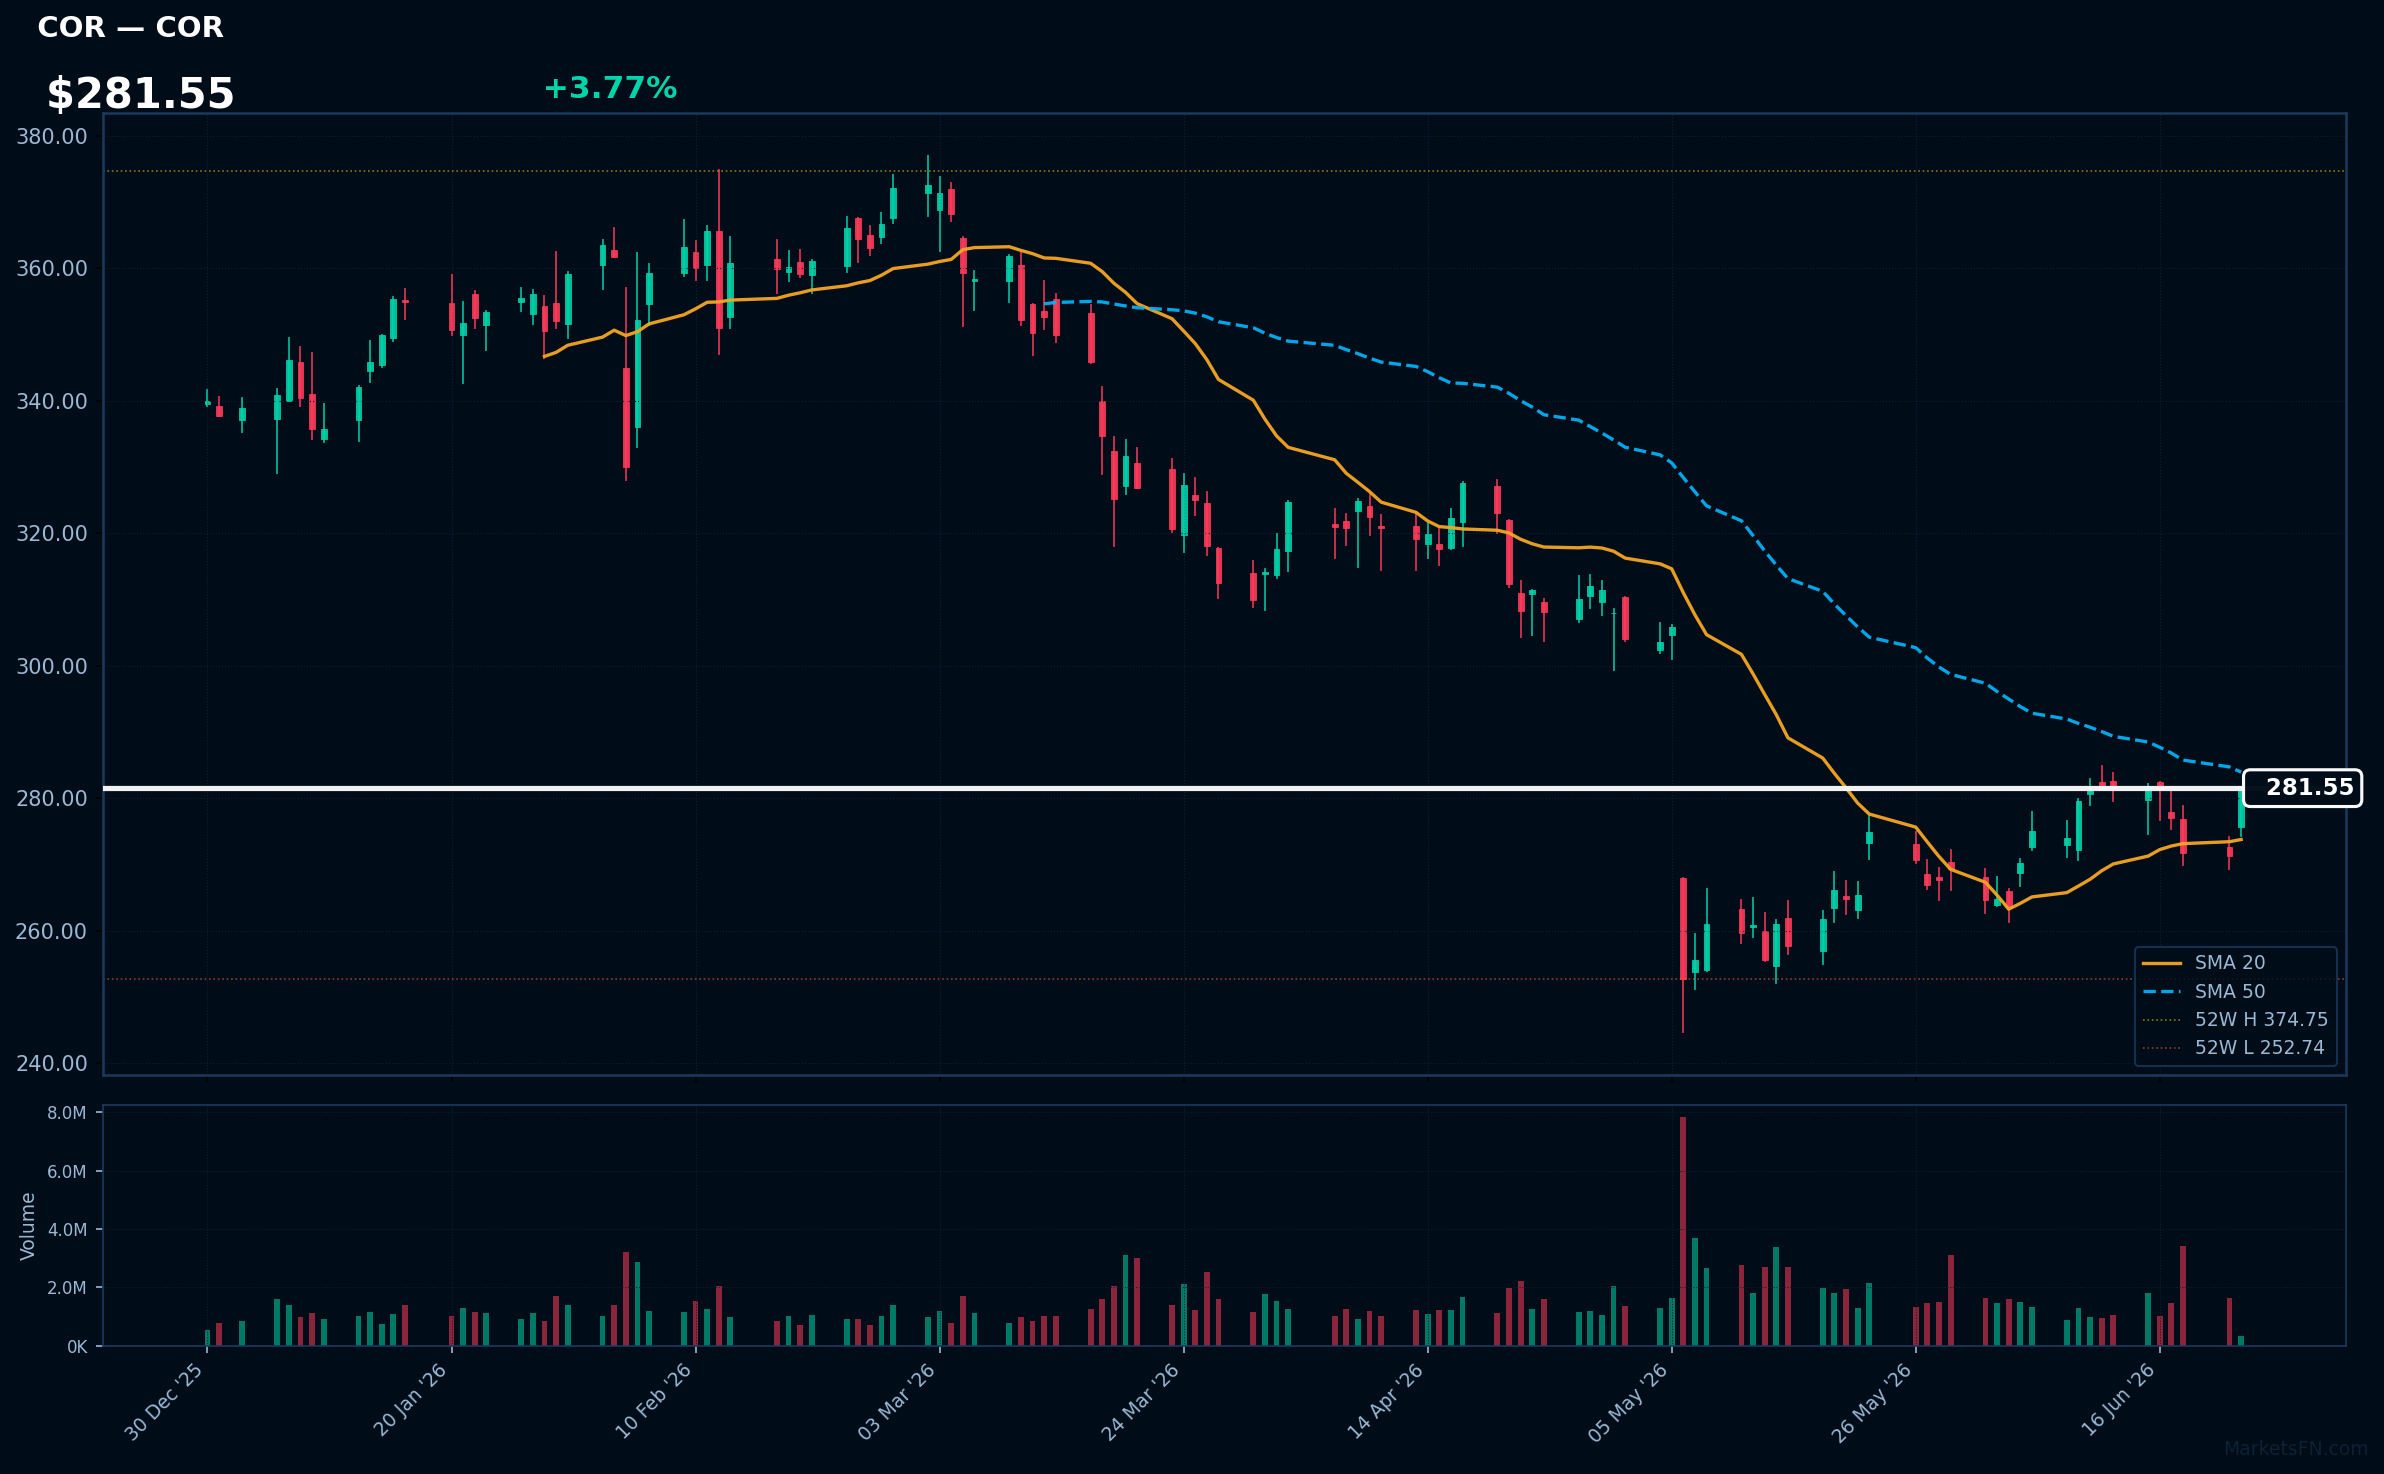Click the "0K" volume axis label
Viewport: 2384px width, 1474px height.
(77, 1347)
